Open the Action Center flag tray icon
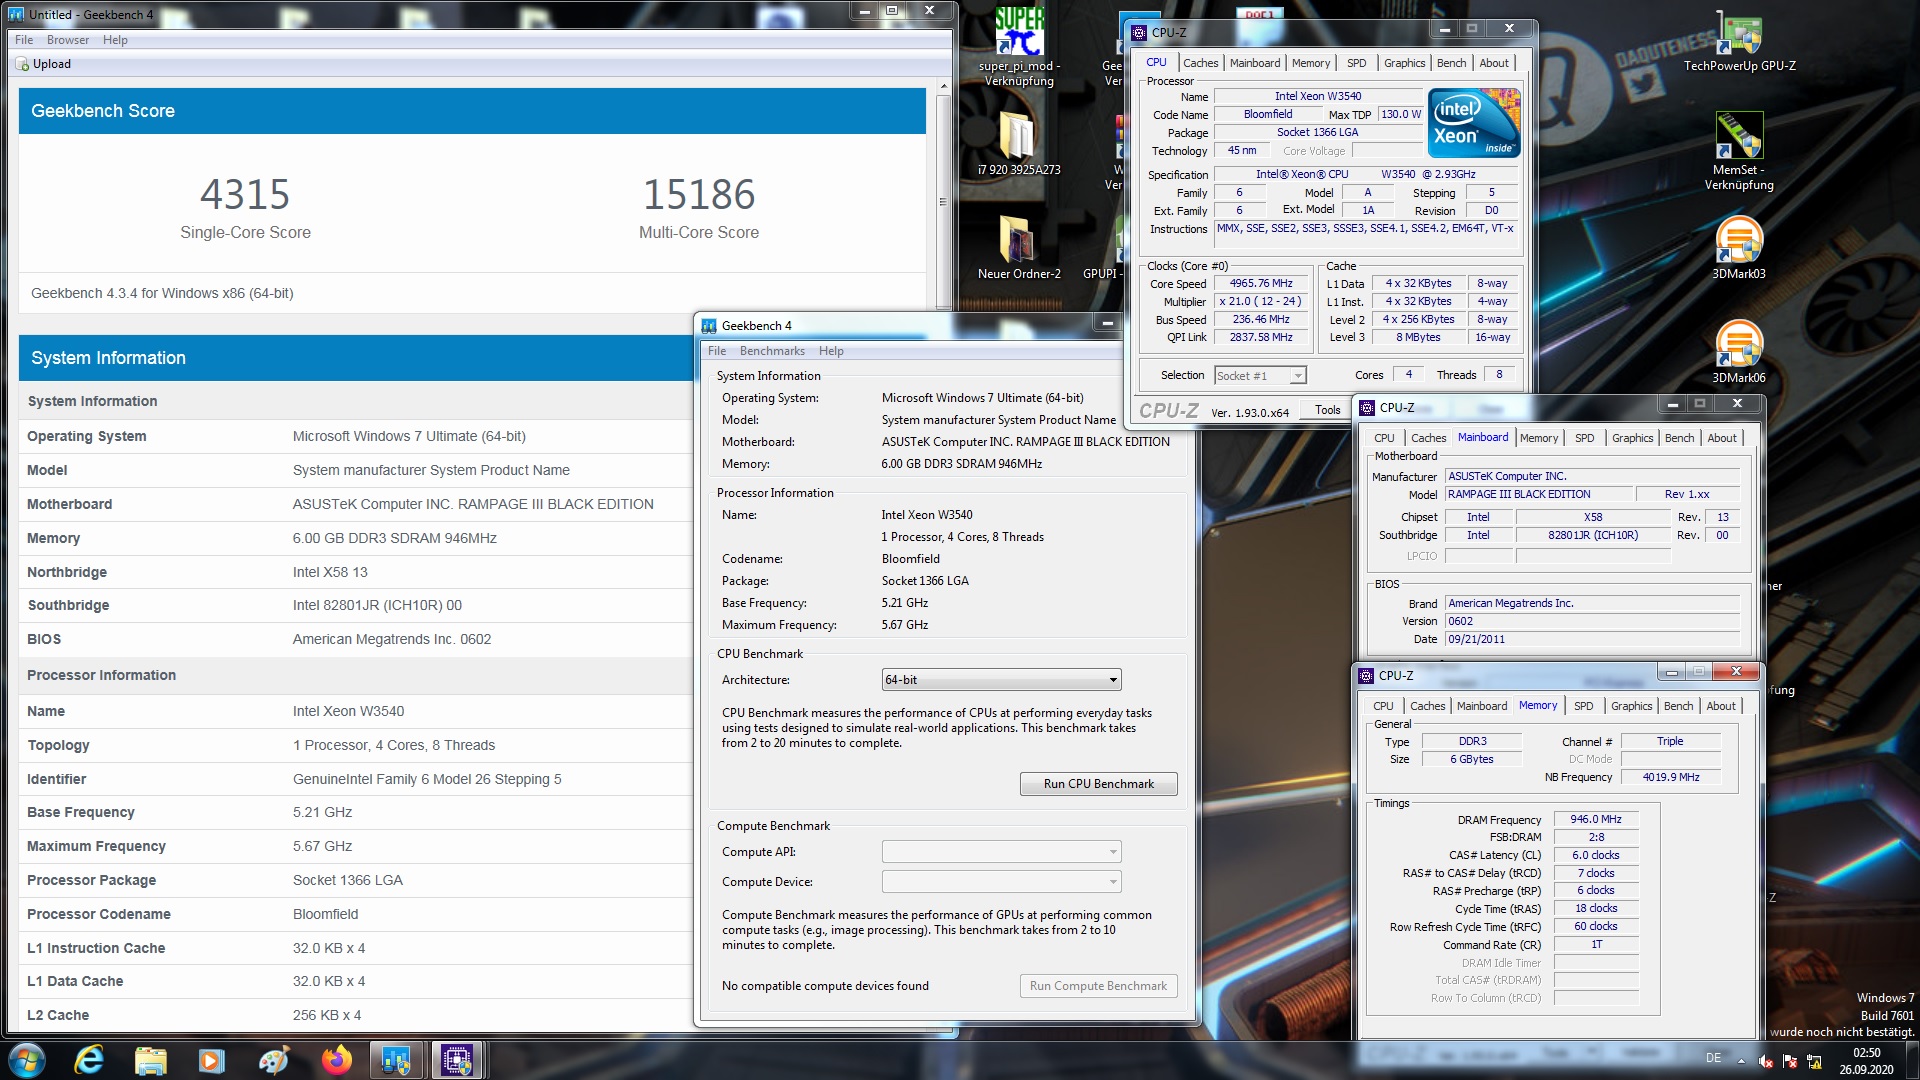 click(x=1790, y=1061)
